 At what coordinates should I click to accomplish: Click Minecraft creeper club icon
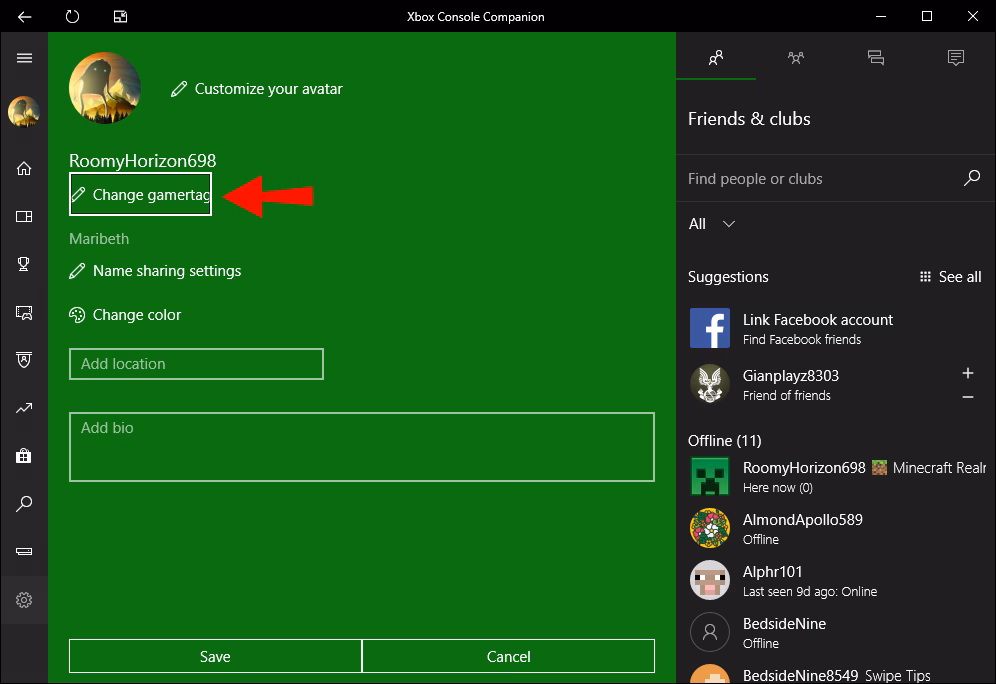[x=710, y=476]
